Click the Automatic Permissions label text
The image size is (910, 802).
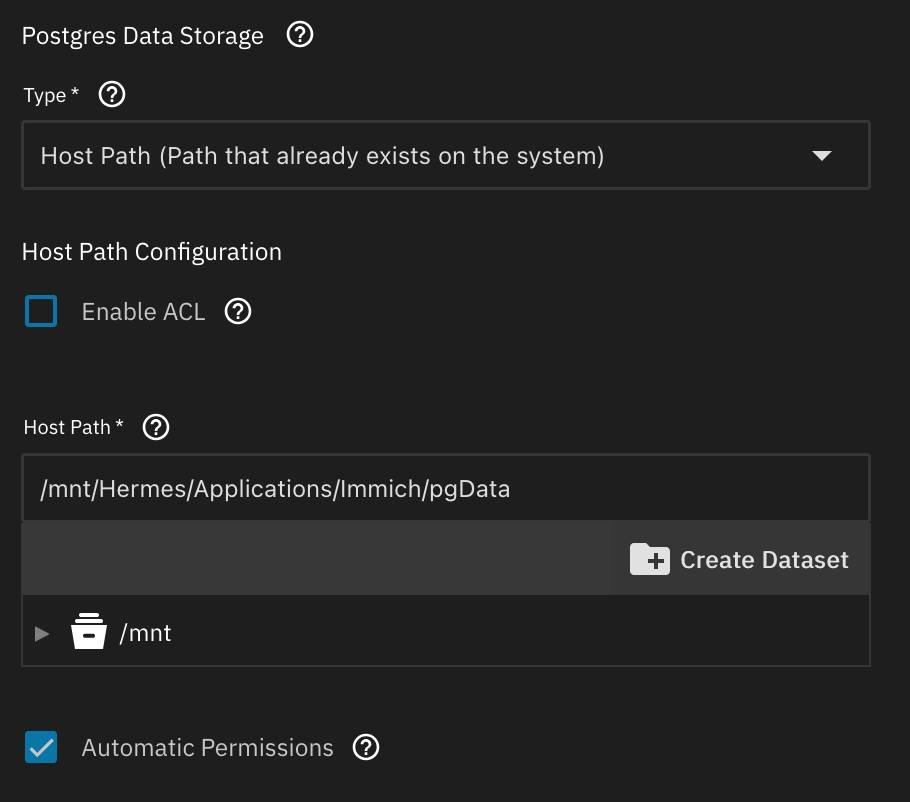pos(207,748)
